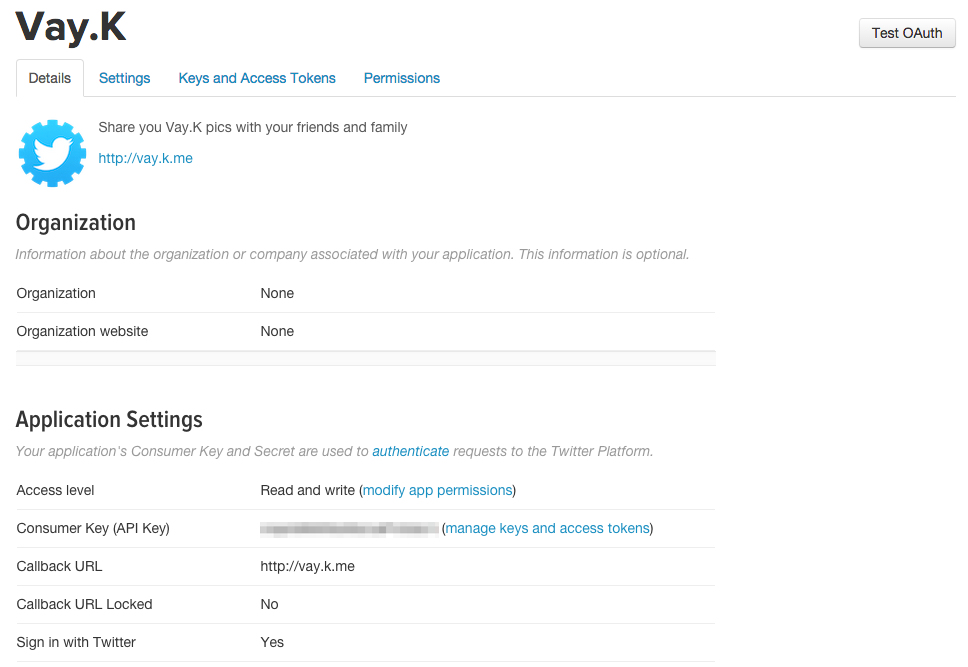Open the http://vay.k.me website link
The image size is (968, 667).
coord(145,158)
